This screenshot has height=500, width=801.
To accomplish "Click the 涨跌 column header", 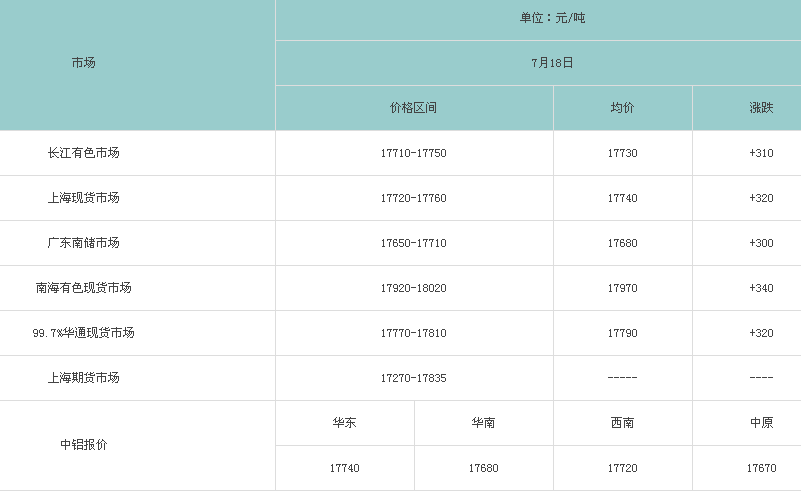I will [761, 108].
